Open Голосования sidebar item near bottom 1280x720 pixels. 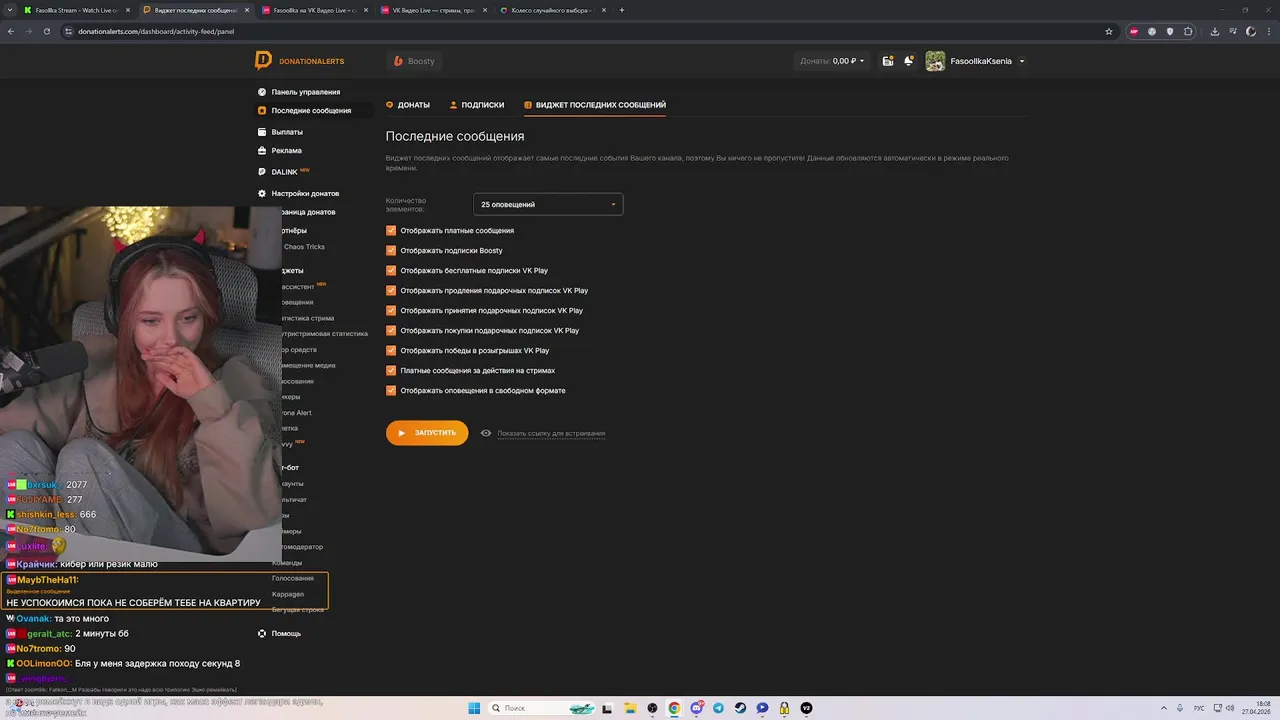[292, 578]
